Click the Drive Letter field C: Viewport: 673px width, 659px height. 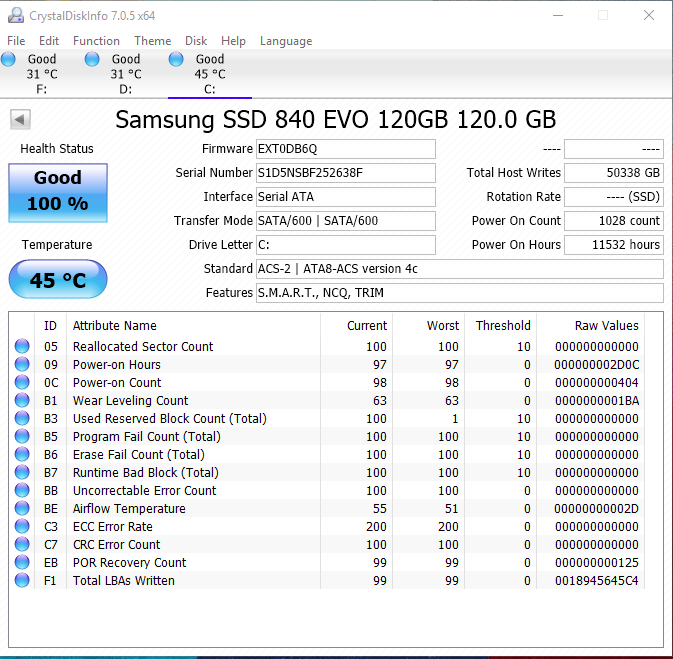click(x=346, y=245)
